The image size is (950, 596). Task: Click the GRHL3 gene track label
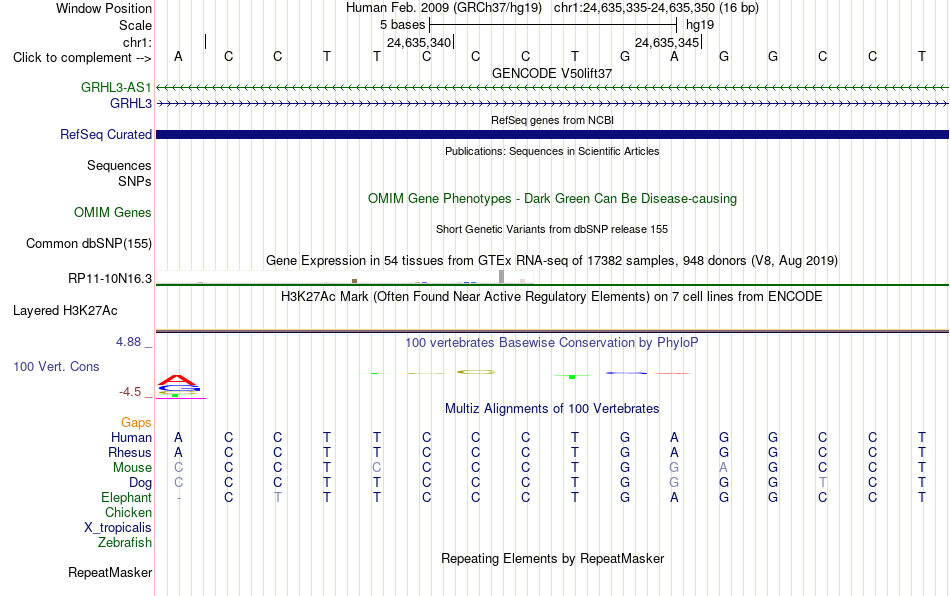click(131, 104)
